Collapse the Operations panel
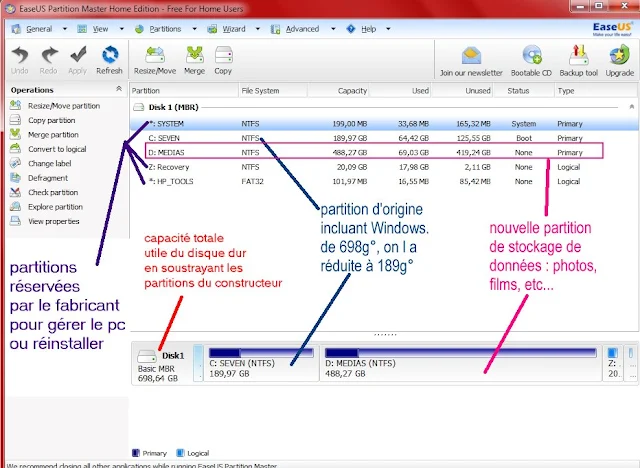The width and height of the screenshot is (640, 468). tap(119, 89)
